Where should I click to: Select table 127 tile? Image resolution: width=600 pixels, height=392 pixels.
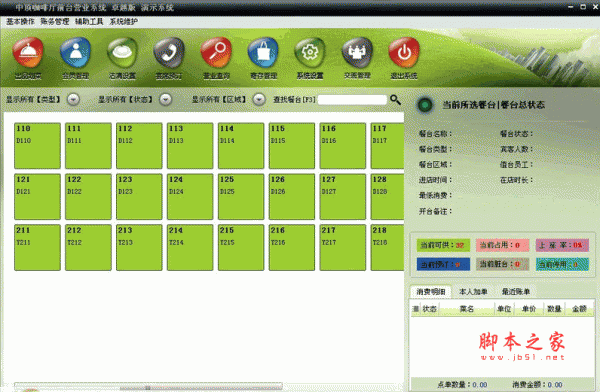point(343,196)
